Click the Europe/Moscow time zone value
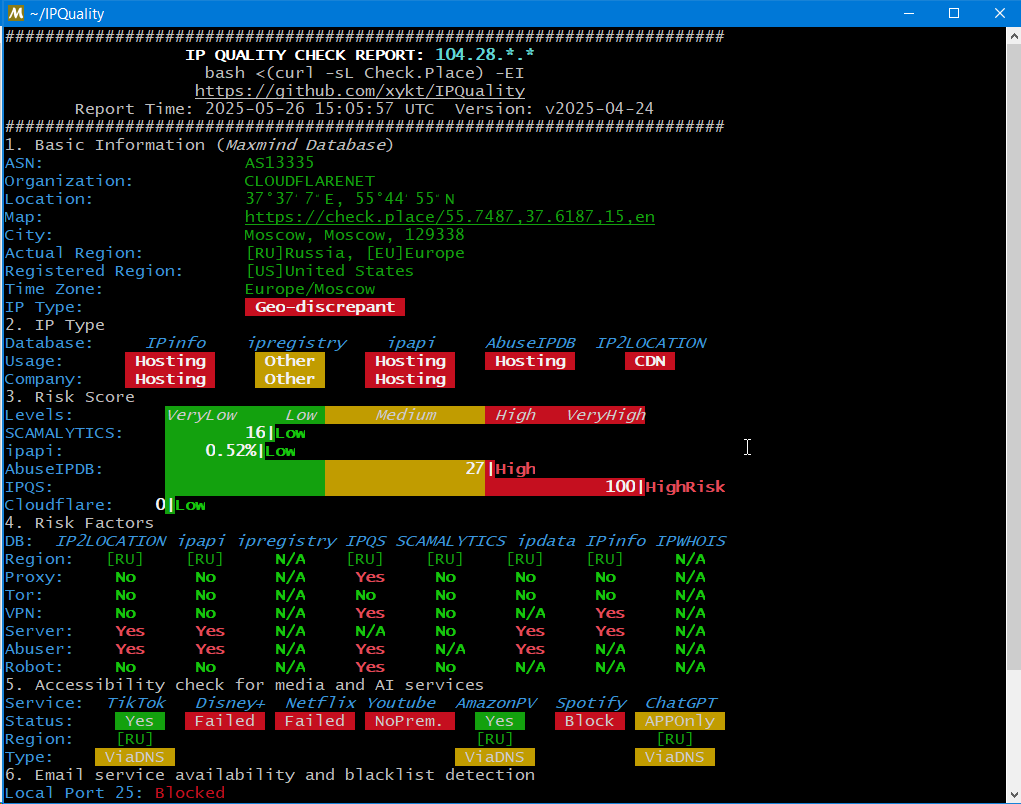 [x=310, y=289]
